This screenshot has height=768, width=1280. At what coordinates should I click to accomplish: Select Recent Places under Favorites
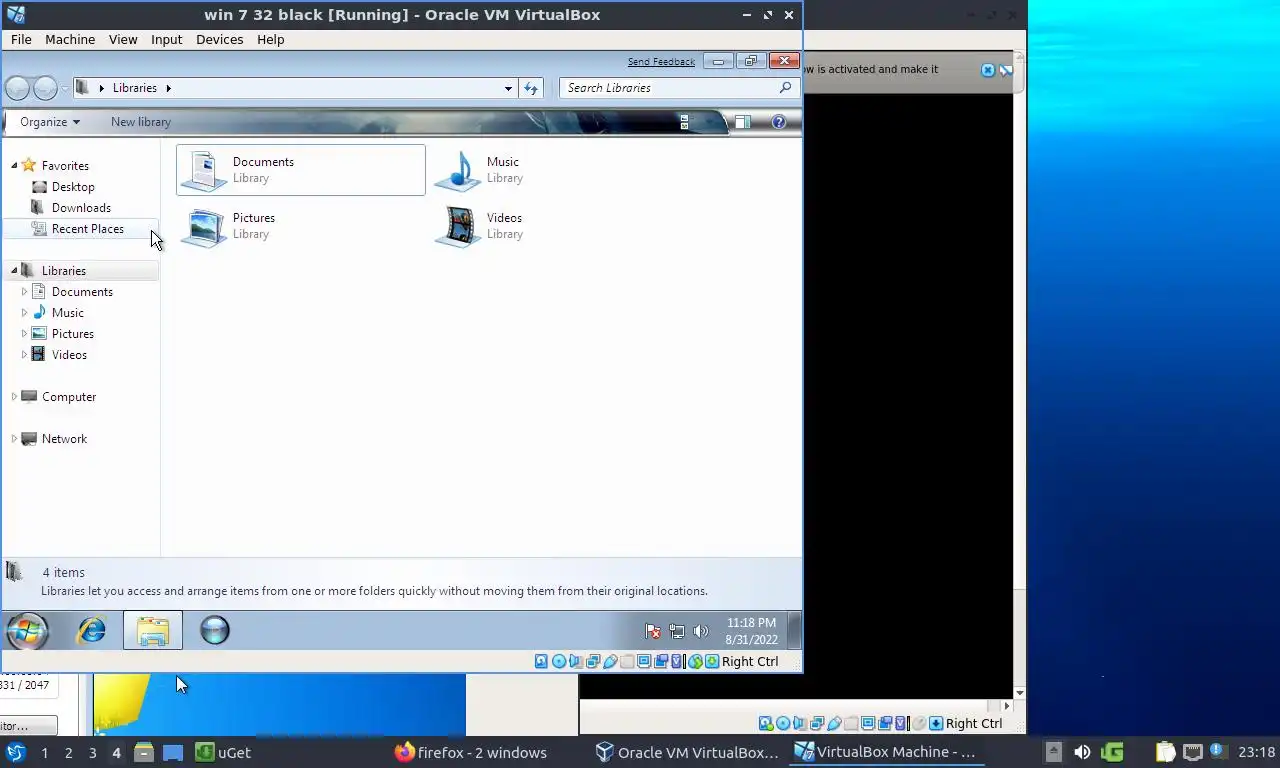click(x=88, y=229)
